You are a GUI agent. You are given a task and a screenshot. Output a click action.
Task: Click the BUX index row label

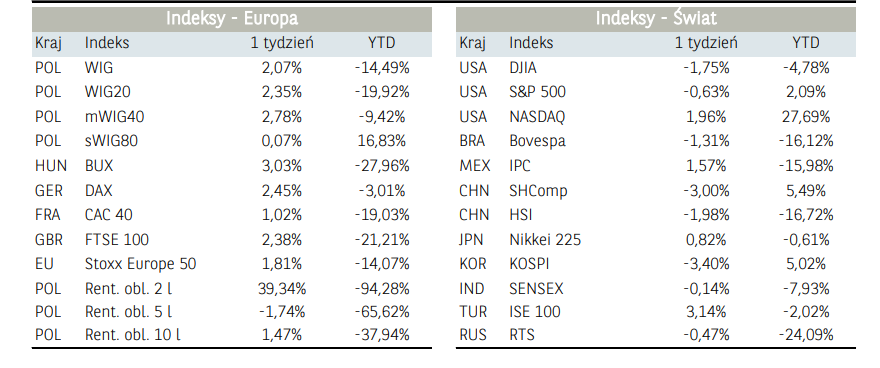(99, 166)
